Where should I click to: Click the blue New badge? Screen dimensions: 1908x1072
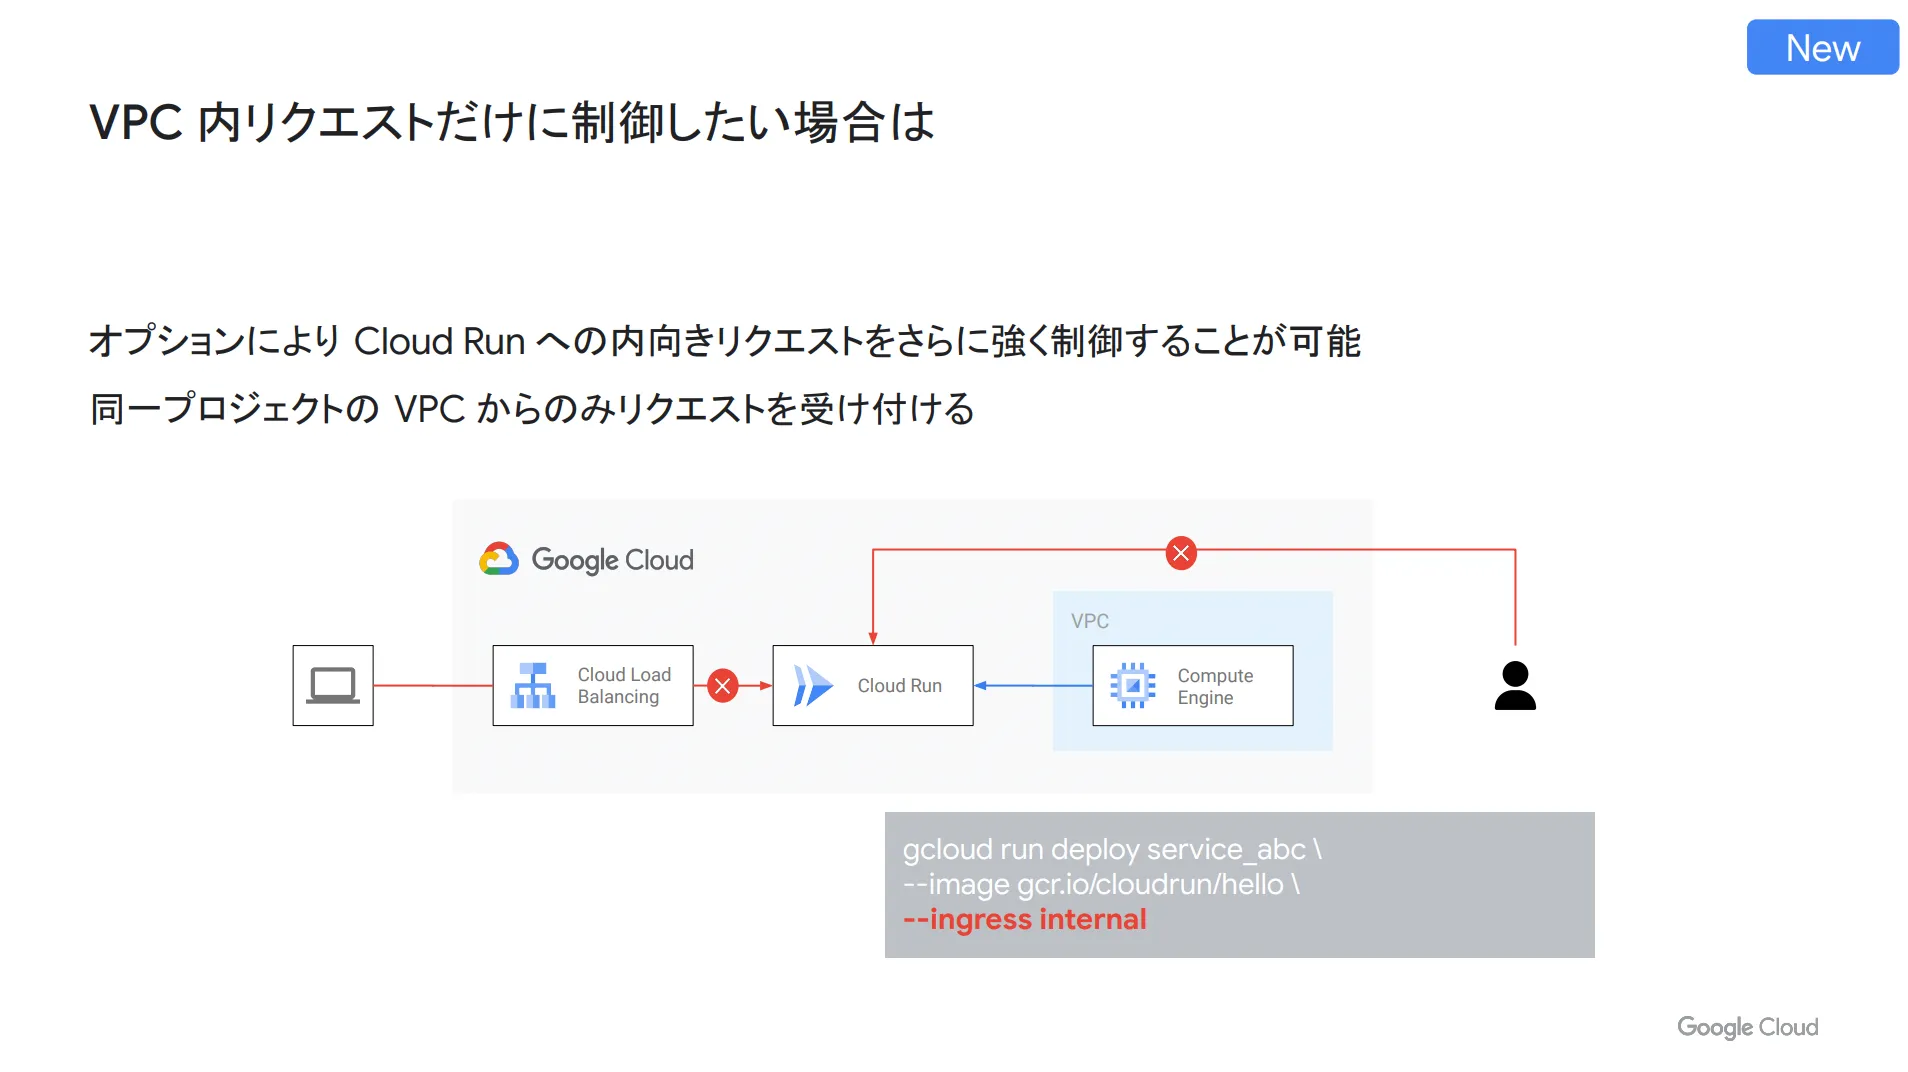1822,47
